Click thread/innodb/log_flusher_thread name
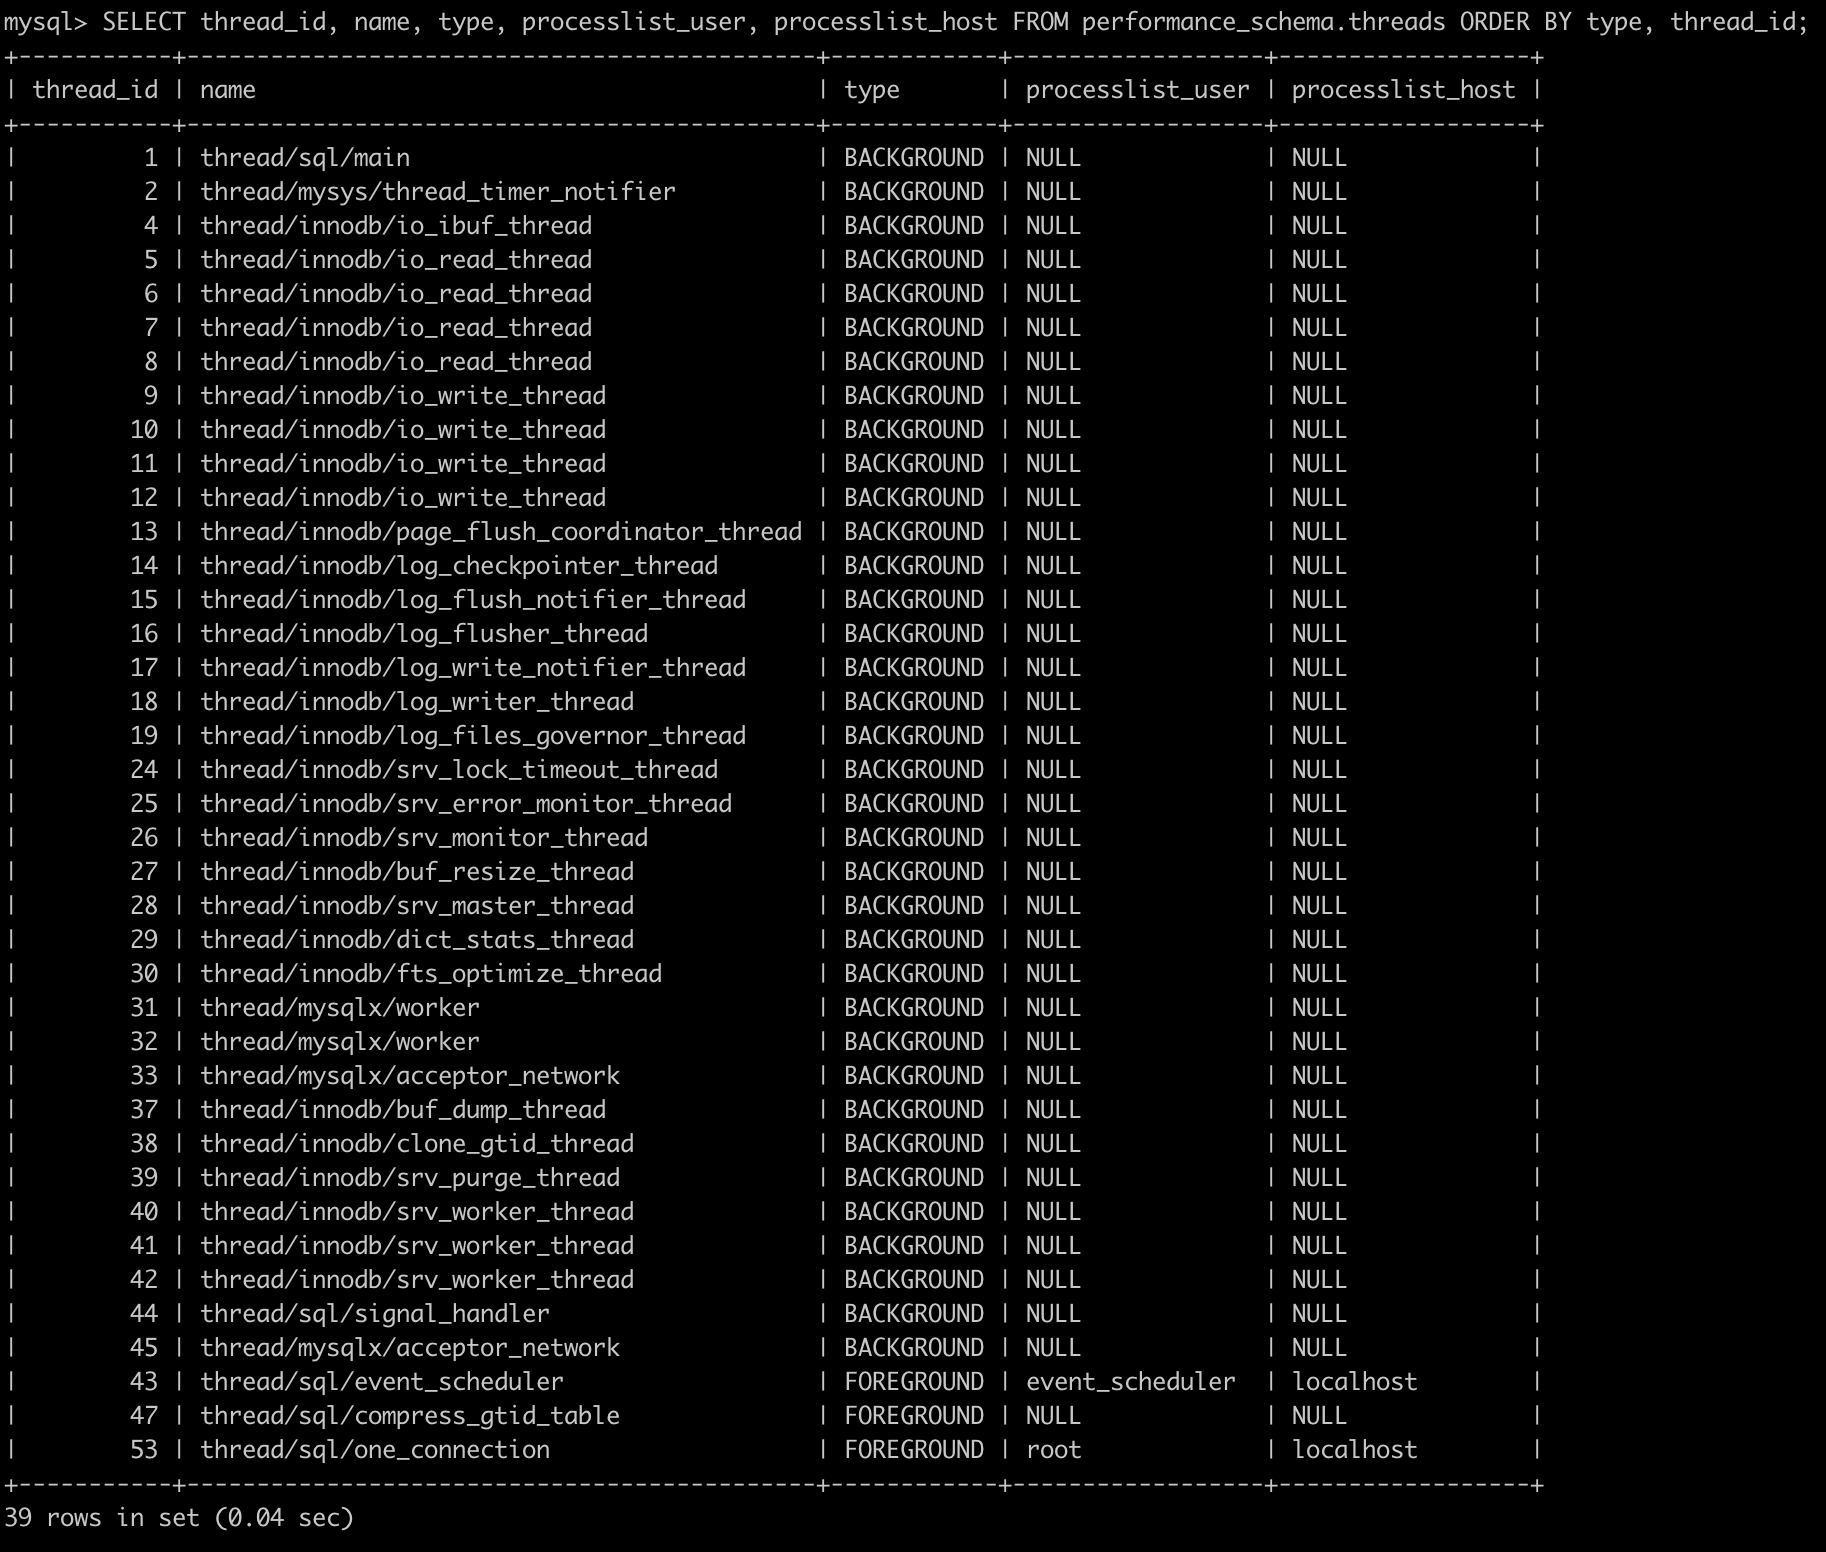Viewport: 1826px width, 1552px height. coord(424,634)
